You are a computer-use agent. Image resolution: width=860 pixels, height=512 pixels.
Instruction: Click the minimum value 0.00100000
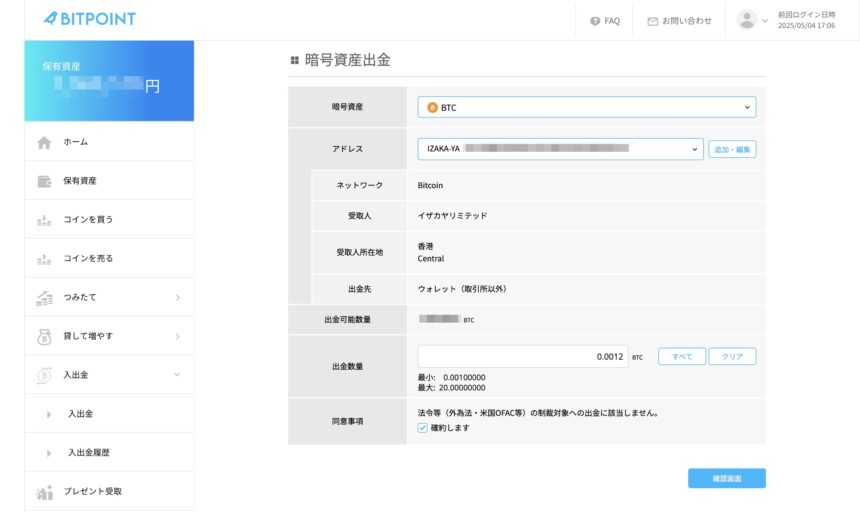click(464, 378)
